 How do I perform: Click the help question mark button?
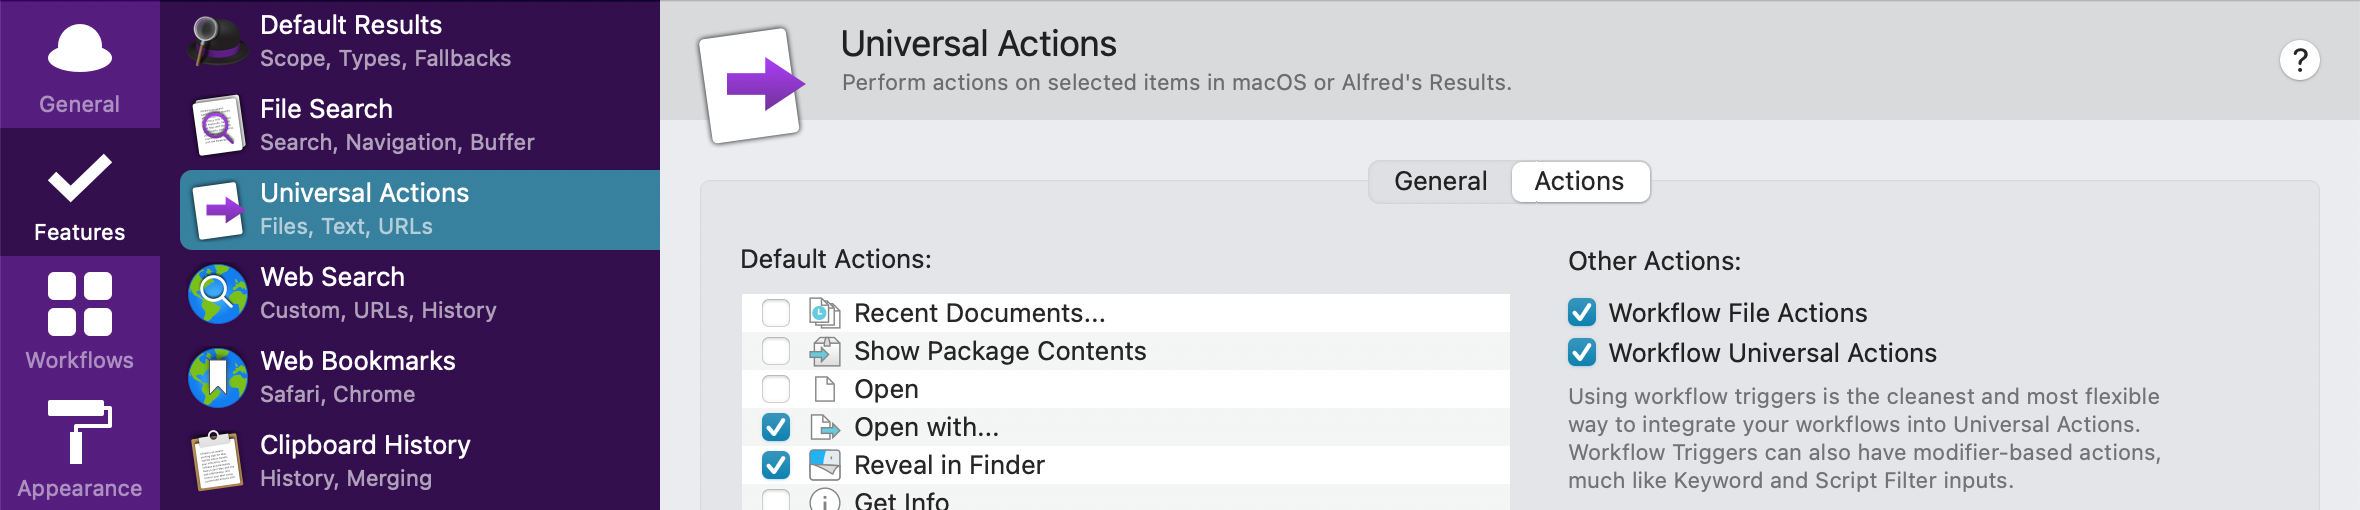[2299, 61]
